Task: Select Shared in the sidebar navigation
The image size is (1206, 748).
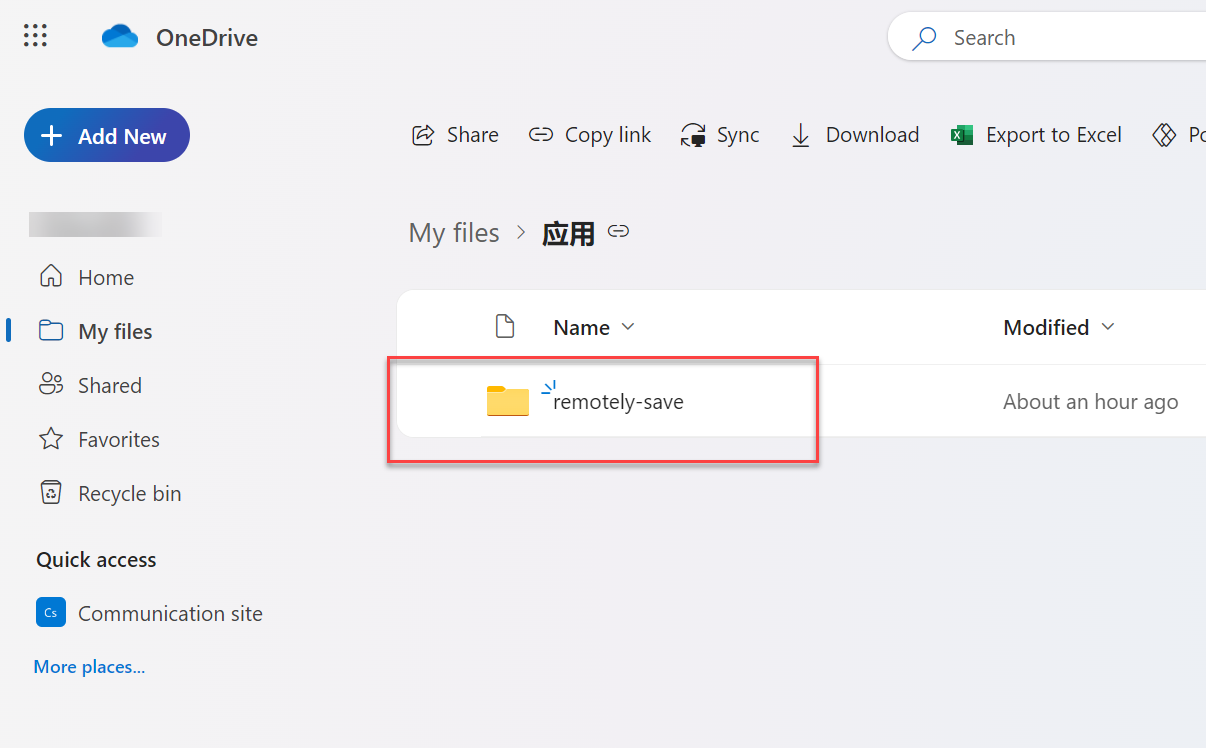Action: coord(110,385)
